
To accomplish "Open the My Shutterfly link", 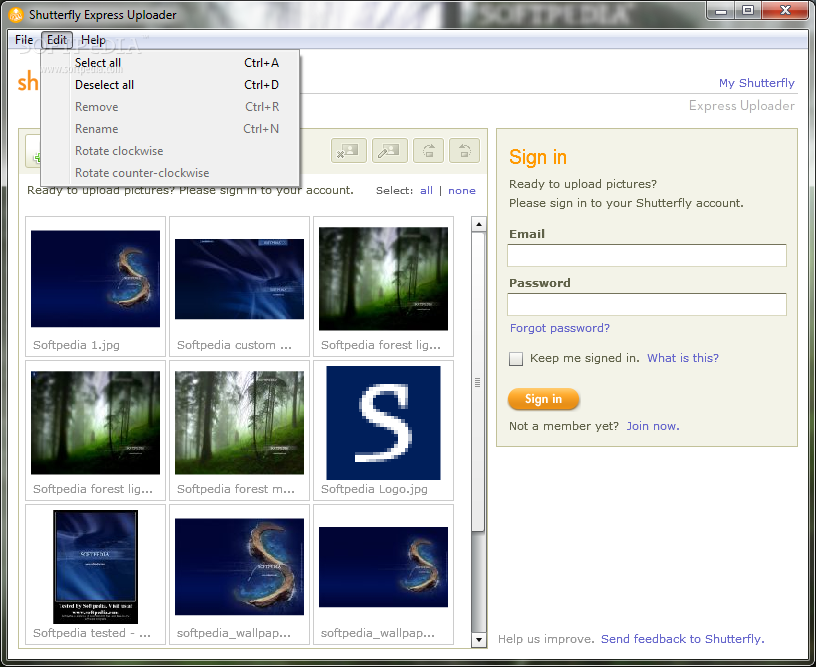I will tap(757, 83).
